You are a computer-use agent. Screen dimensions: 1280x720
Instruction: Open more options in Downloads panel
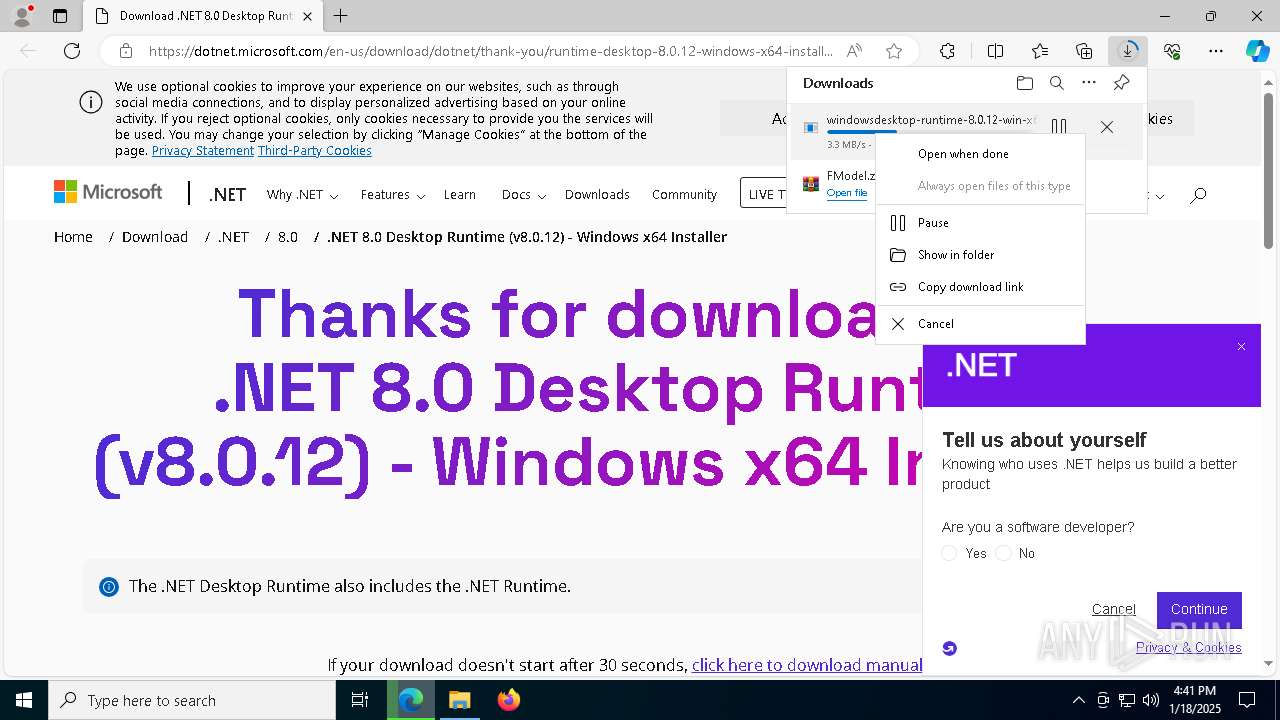click(1089, 83)
